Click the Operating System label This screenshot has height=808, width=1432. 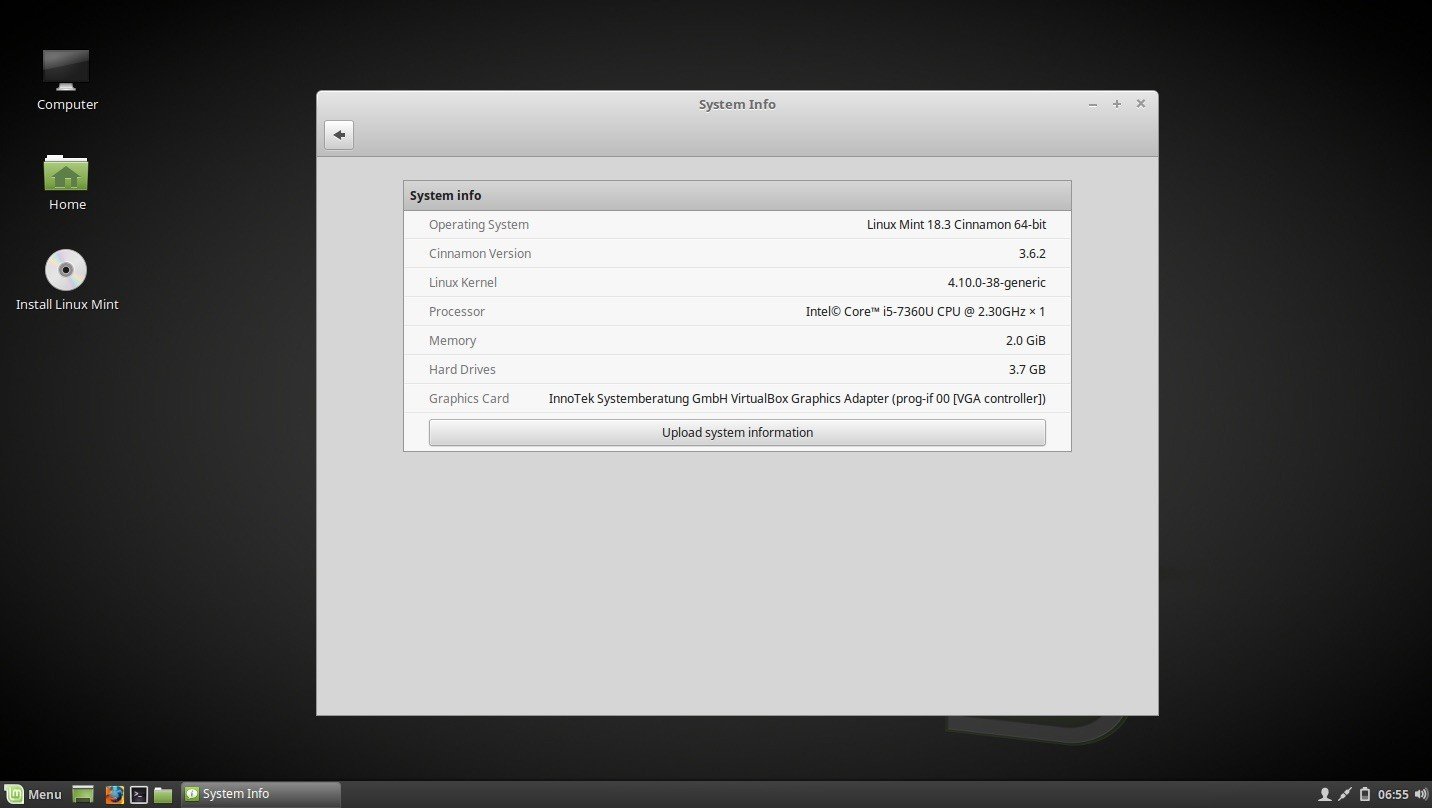(479, 225)
